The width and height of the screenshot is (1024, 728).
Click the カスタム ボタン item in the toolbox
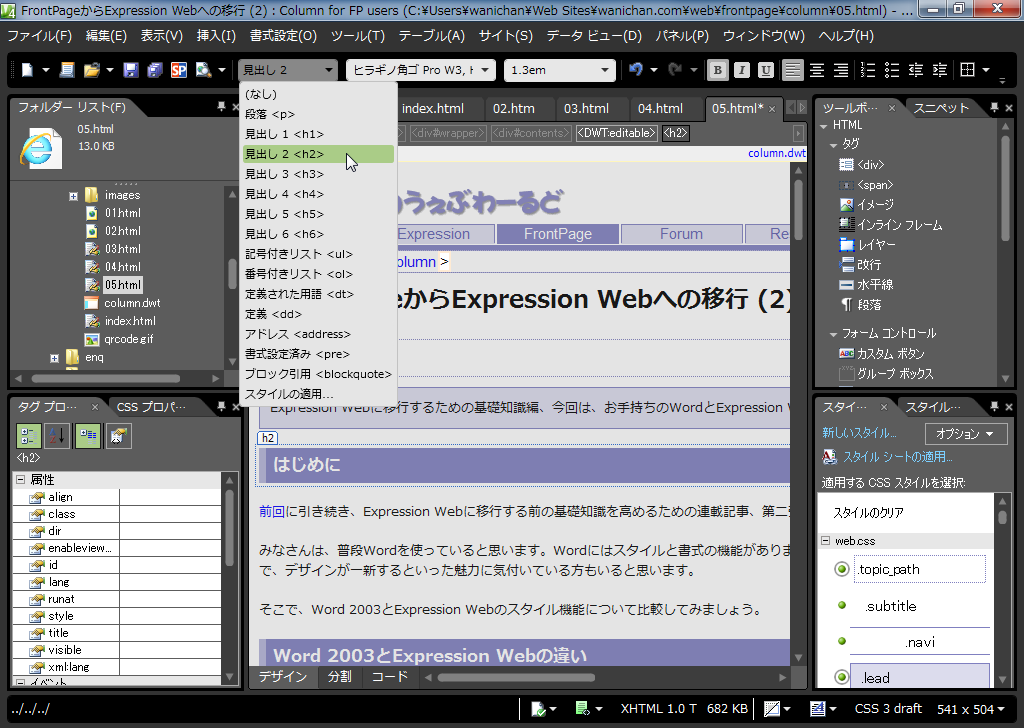pyautogui.click(x=882, y=354)
